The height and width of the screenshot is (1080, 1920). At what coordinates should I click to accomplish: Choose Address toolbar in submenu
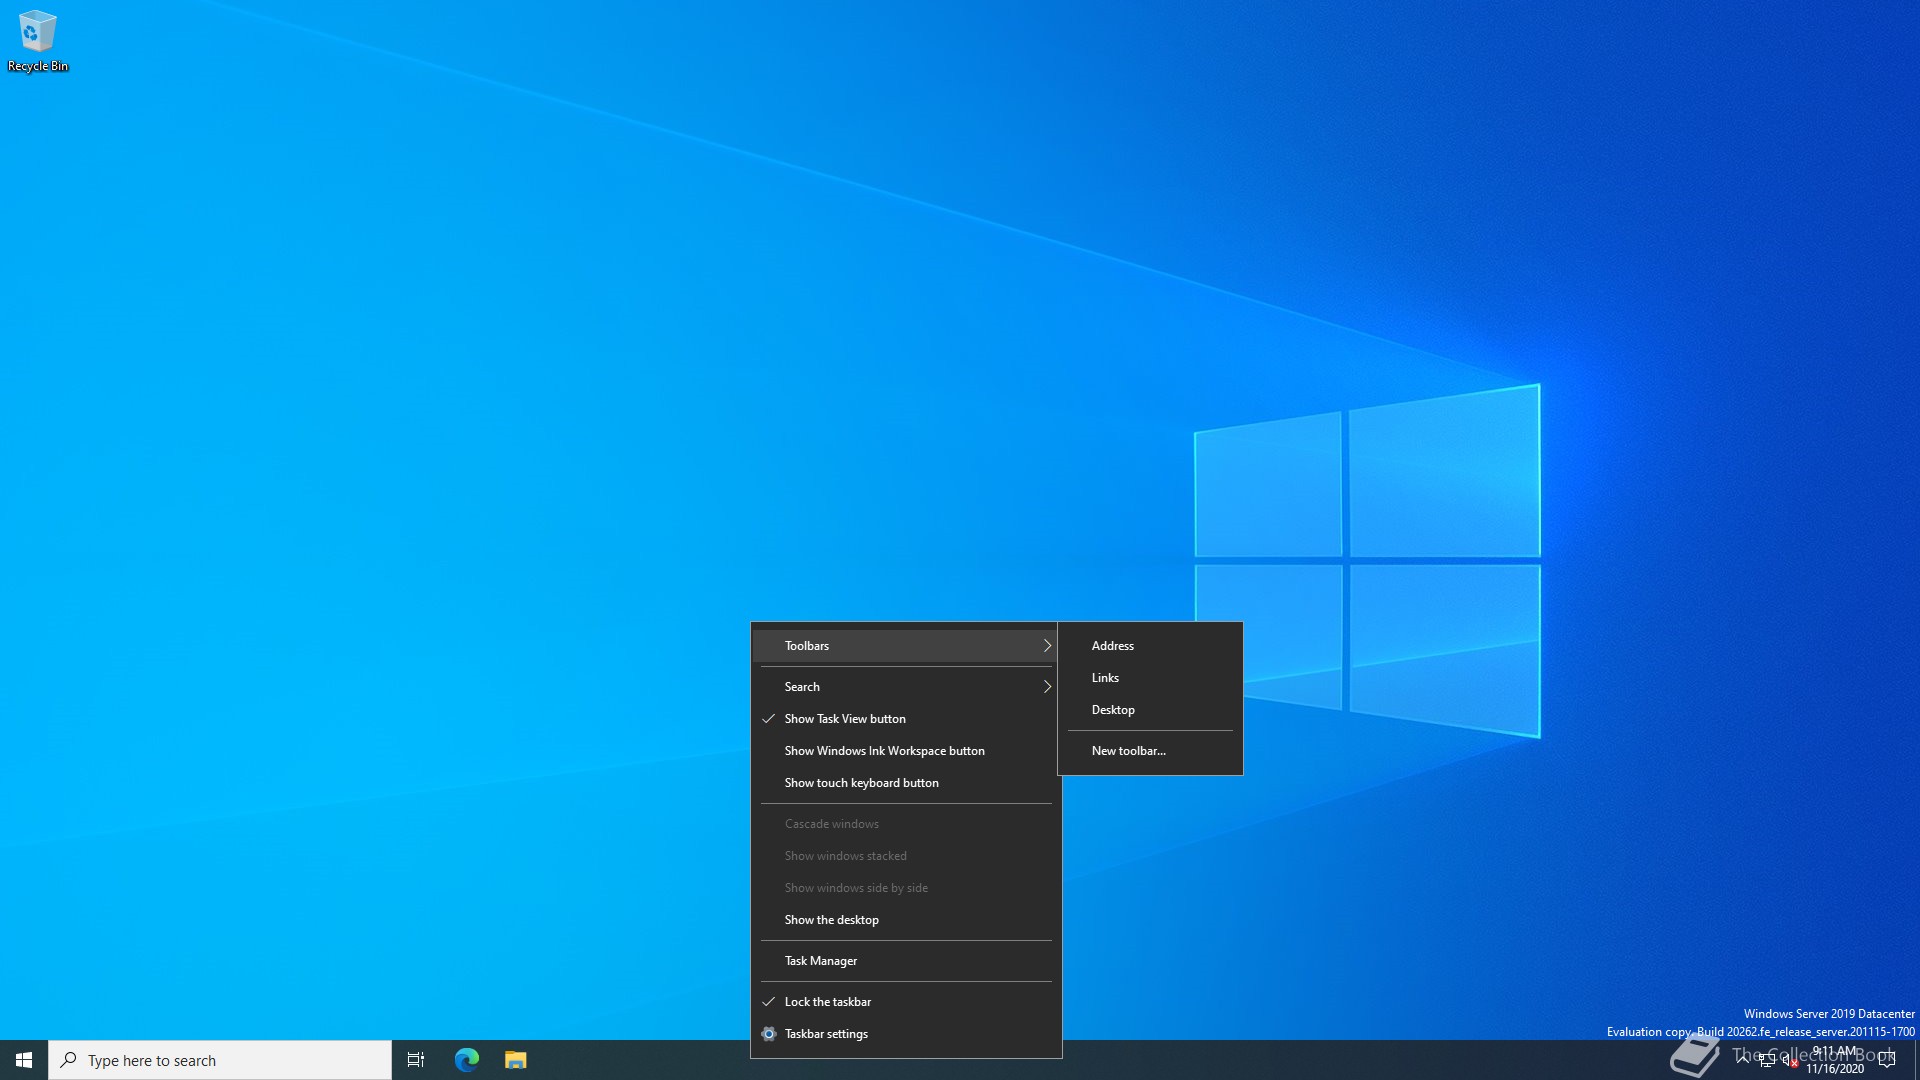pyautogui.click(x=1112, y=646)
